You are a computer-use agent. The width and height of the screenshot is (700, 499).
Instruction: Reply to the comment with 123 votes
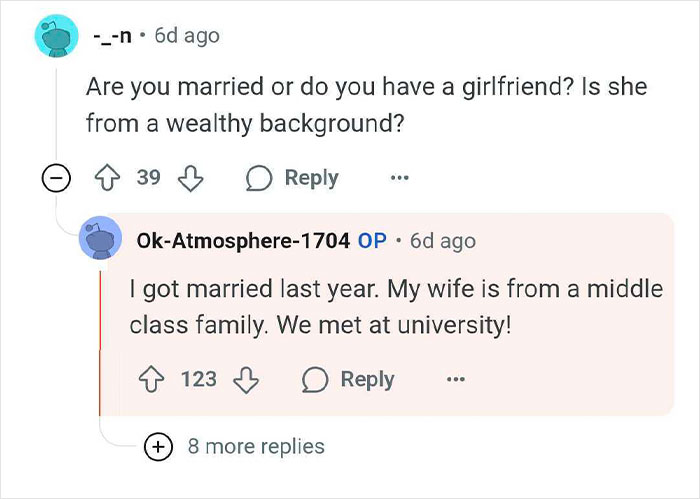[x=349, y=379]
